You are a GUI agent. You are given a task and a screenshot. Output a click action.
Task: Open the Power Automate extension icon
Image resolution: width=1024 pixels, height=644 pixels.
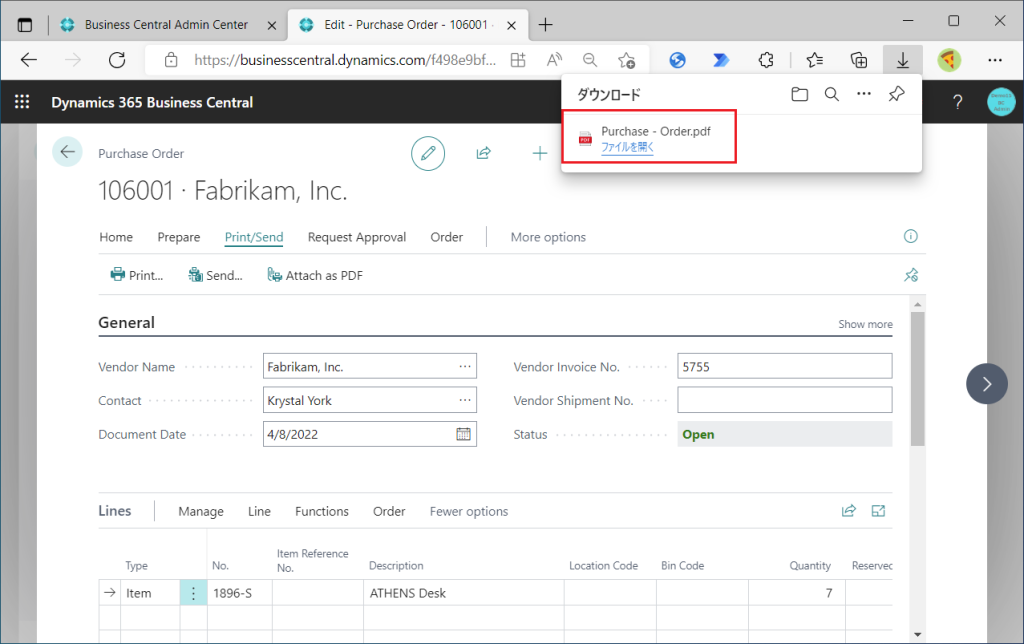pyautogui.click(x=721, y=60)
